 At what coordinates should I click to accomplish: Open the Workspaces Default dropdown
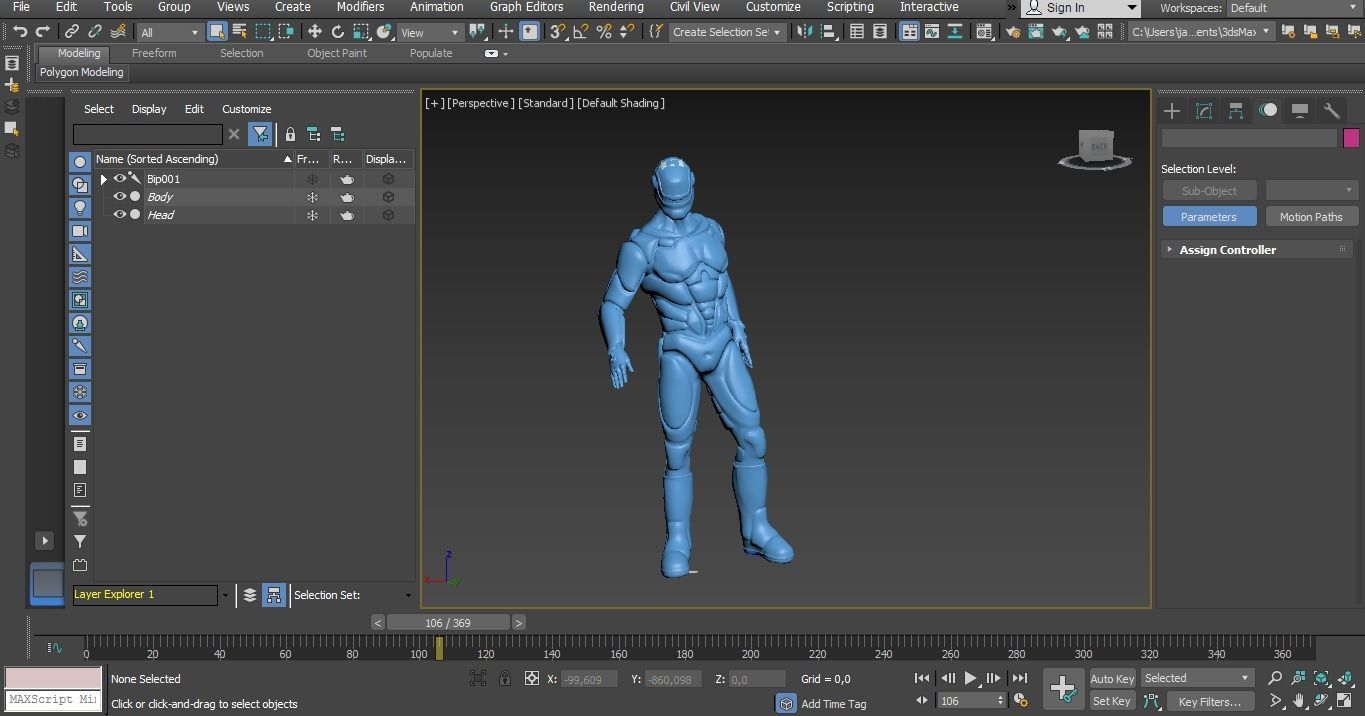pyautogui.click(x=1292, y=8)
